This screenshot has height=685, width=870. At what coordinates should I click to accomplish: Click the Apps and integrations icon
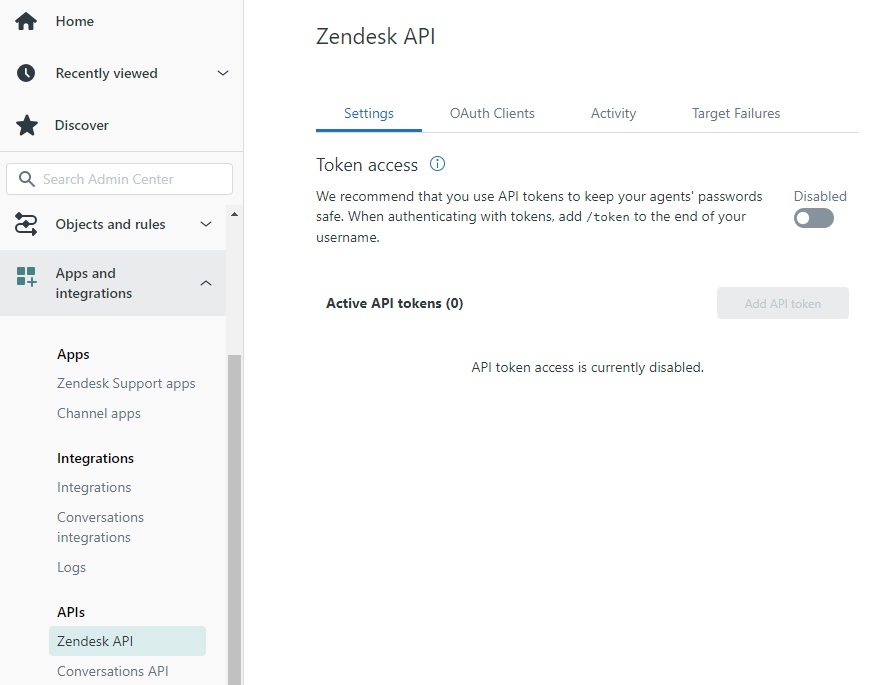pos(26,277)
